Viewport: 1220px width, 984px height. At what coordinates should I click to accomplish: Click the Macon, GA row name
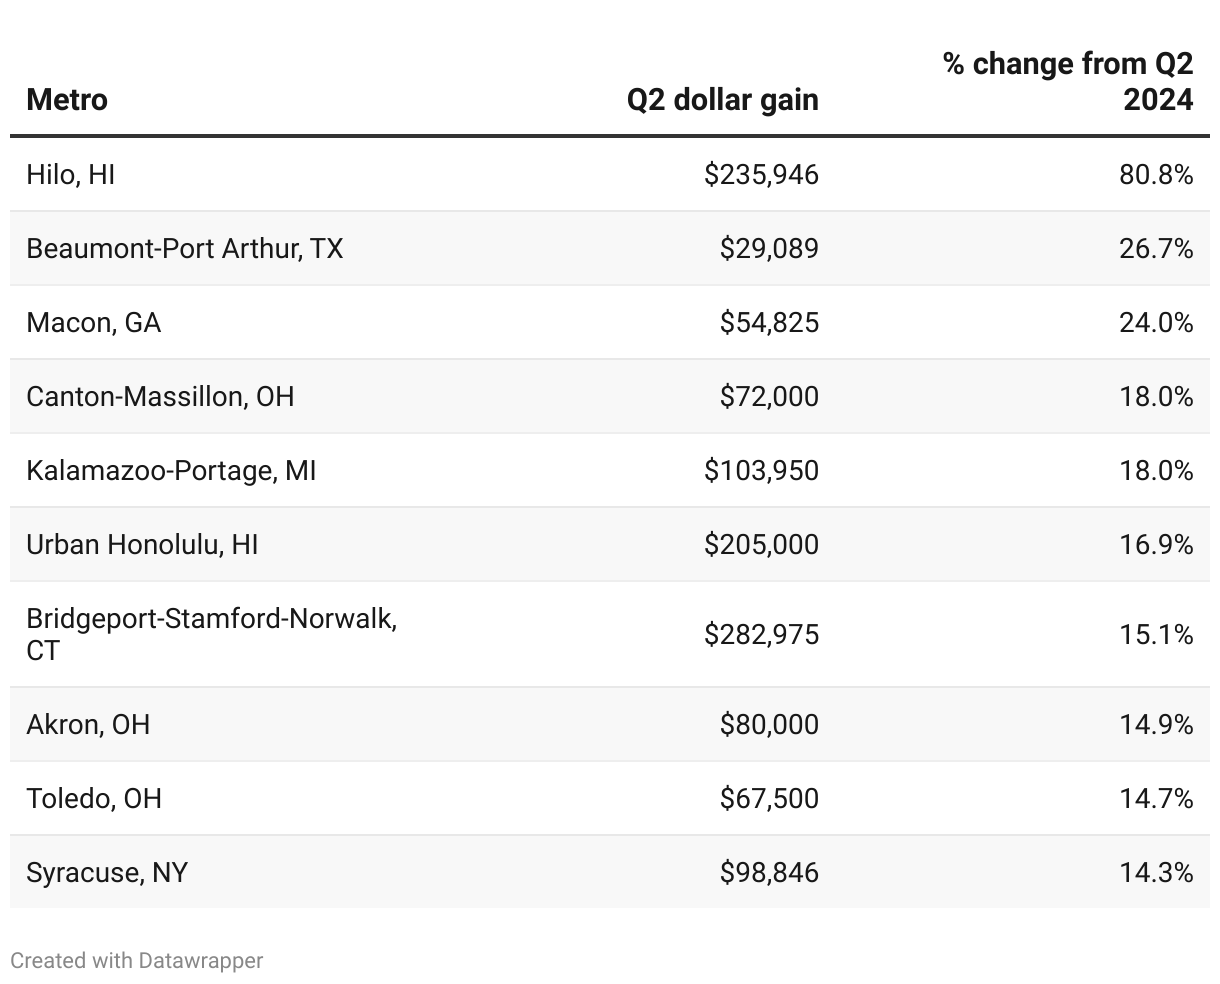[x=93, y=323]
